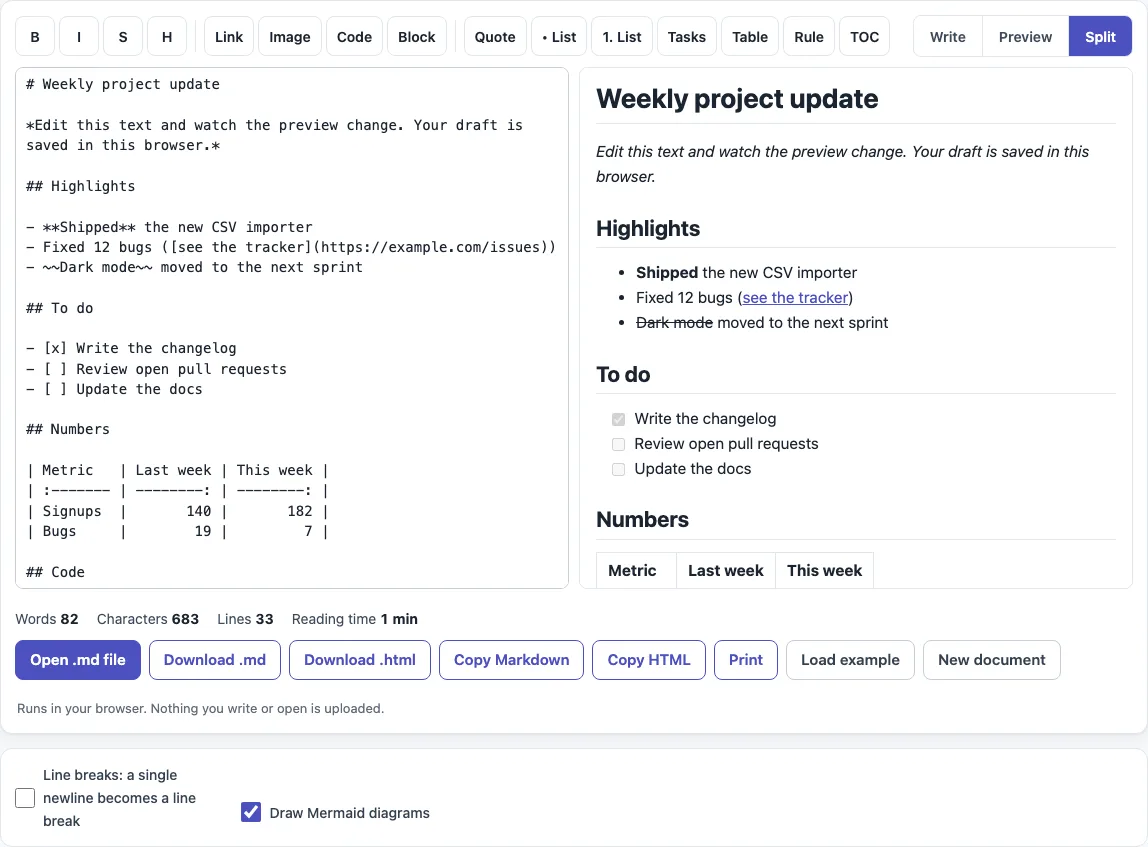The width and height of the screenshot is (1148, 847).
Task: Insert a table of contents with TOC
Action: coord(865,37)
